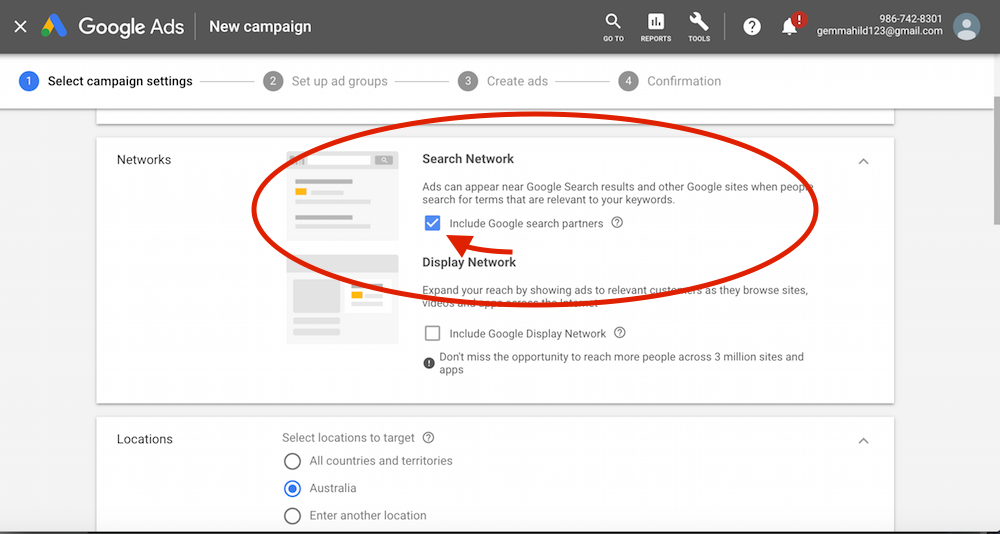Open the notifications bell
The width and height of the screenshot is (1000, 534).
[790, 27]
